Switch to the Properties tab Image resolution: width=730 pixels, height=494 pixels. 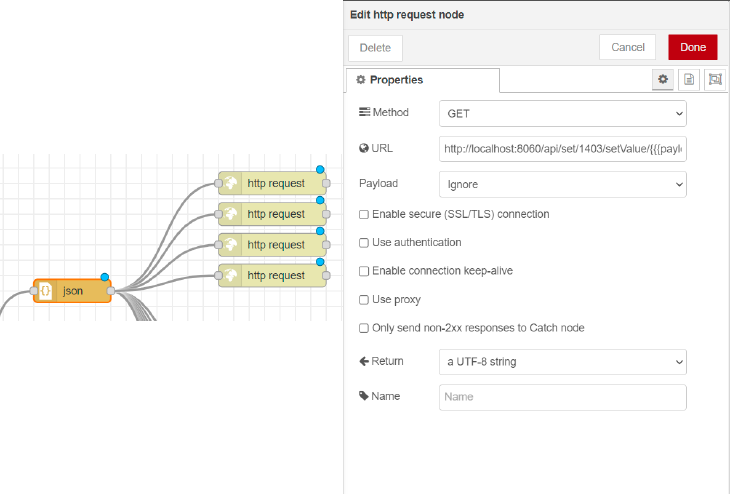(423, 80)
